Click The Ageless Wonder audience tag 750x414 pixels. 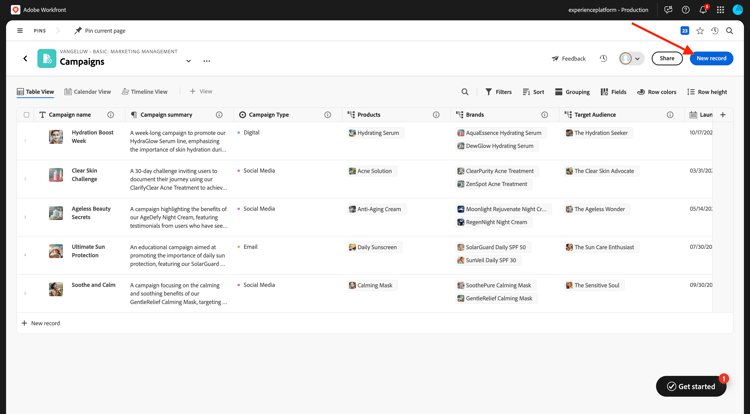click(596, 209)
